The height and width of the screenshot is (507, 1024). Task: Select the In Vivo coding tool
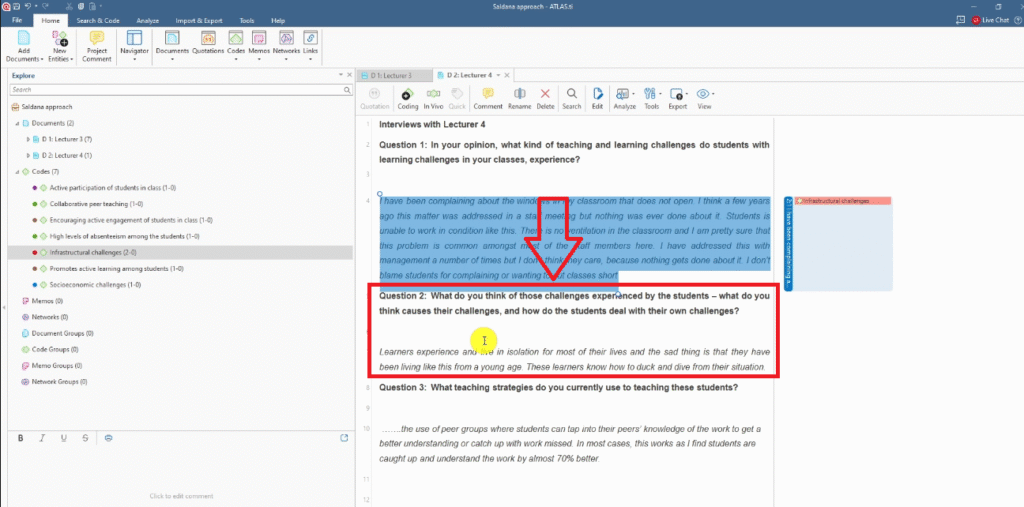coord(433,98)
